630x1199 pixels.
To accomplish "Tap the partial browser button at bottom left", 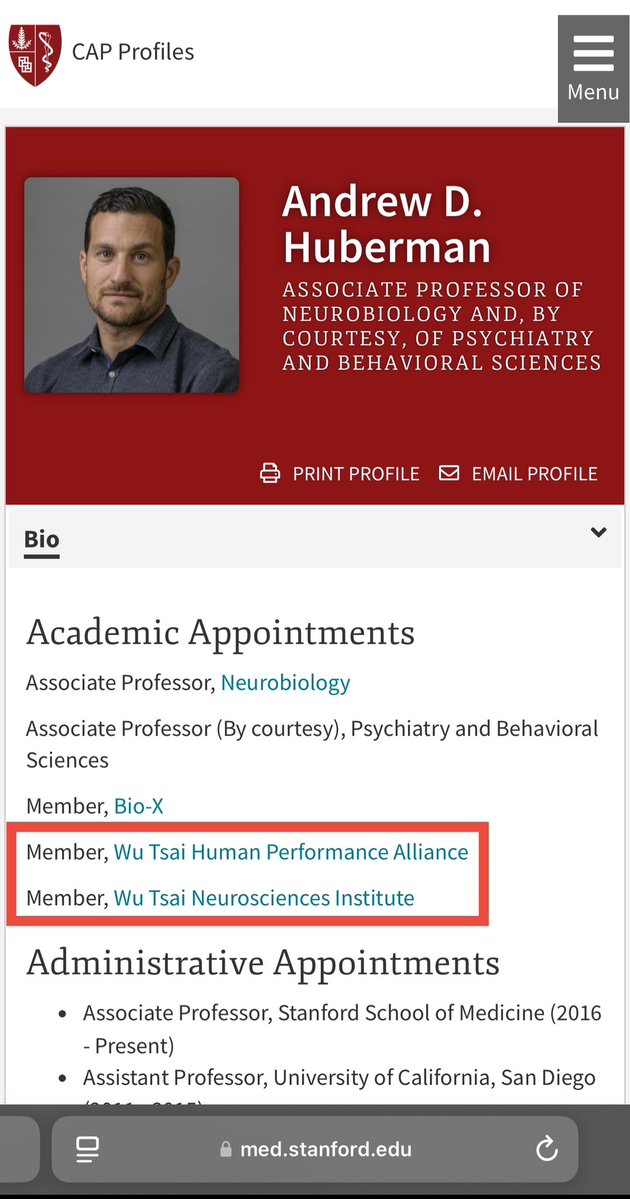I will [18, 1150].
